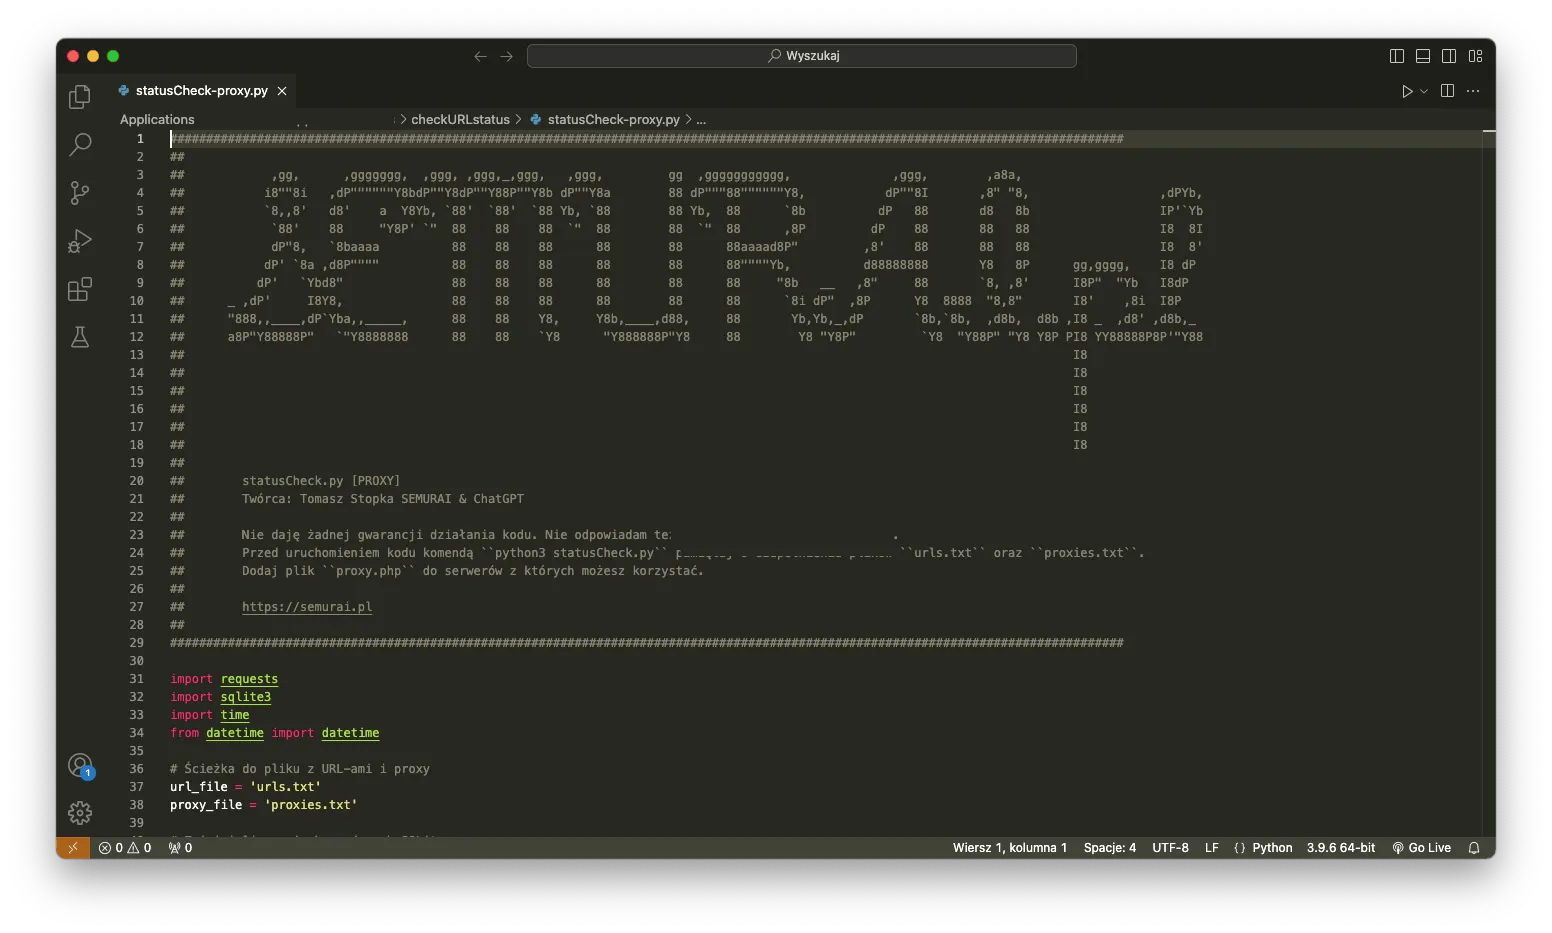Click the sqlite3 module name in the code
Image resolution: width=1552 pixels, height=933 pixels.
[x=246, y=697]
